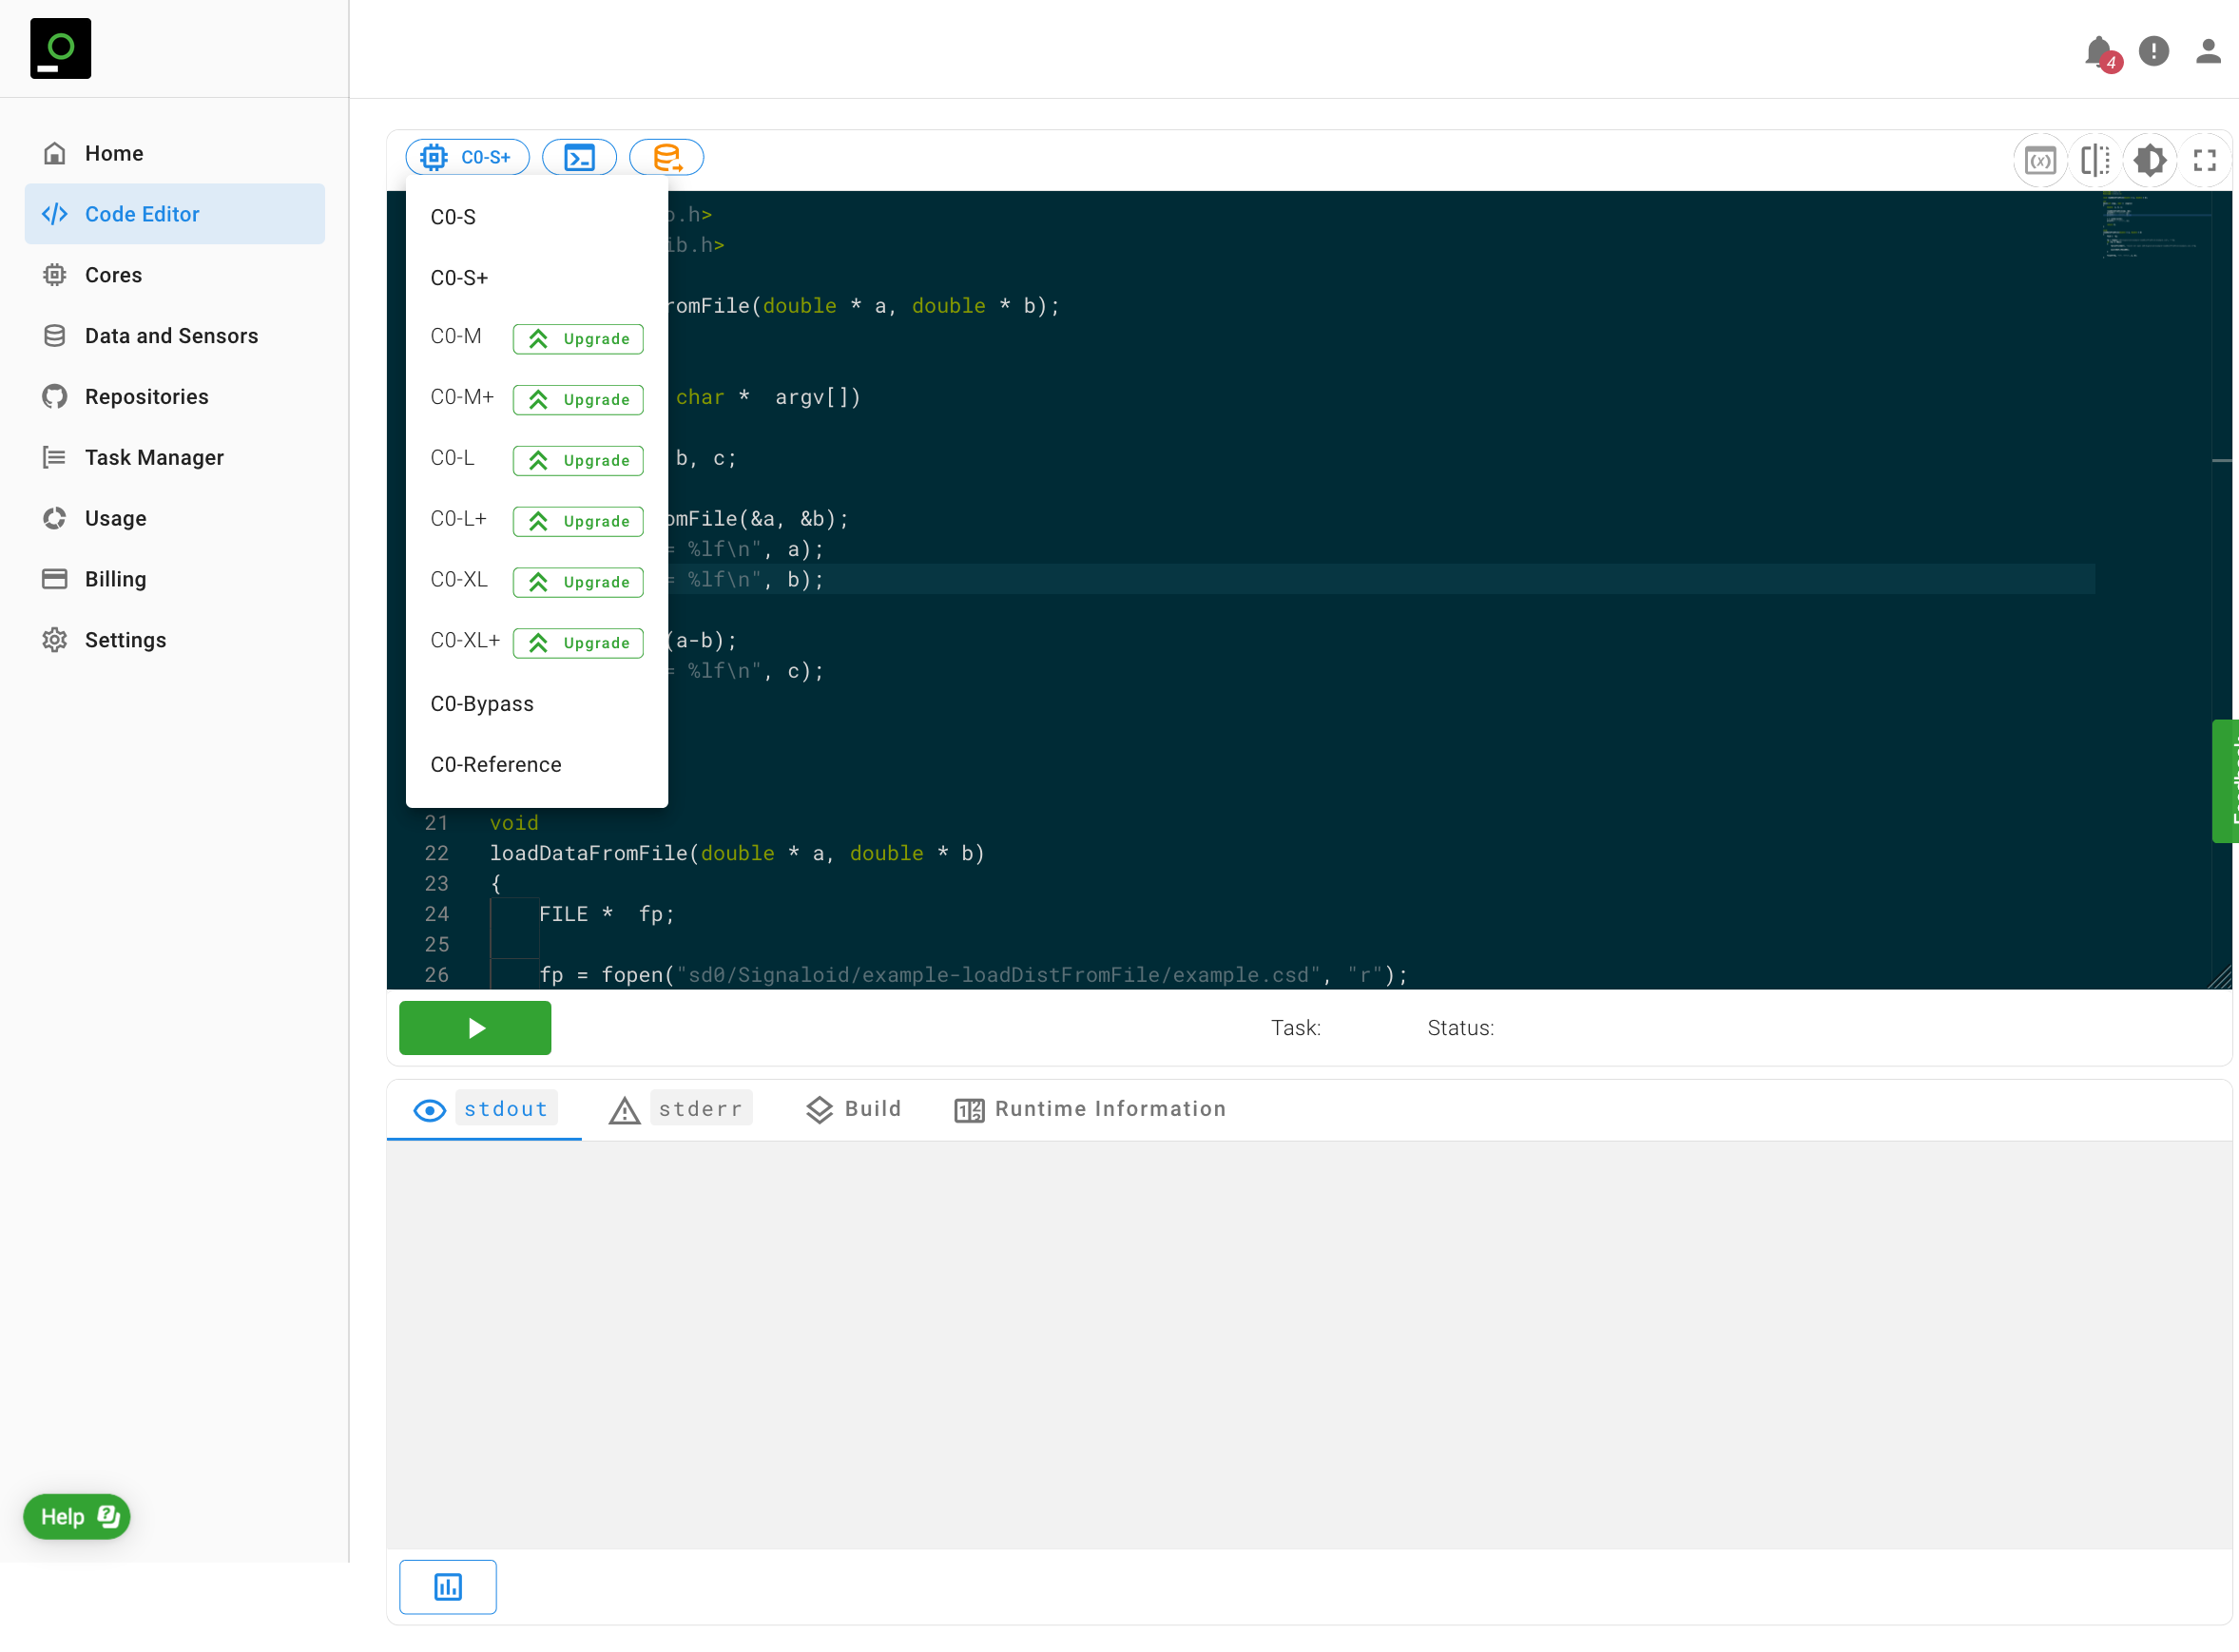Click Upgrade button next to C0-M
This screenshot has width=2239, height=1652.
[577, 339]
